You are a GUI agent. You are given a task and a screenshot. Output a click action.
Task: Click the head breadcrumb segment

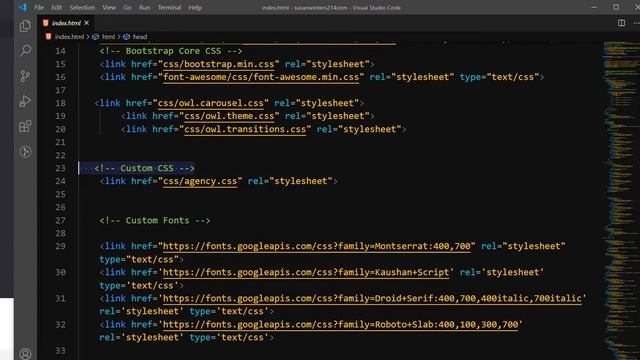coord(140,37)
